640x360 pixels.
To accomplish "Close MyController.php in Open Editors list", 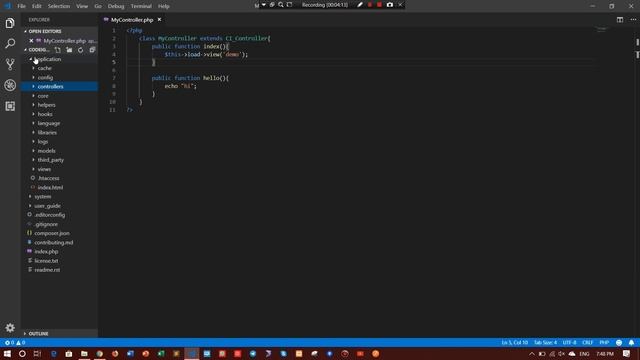I will coord(31,41).
